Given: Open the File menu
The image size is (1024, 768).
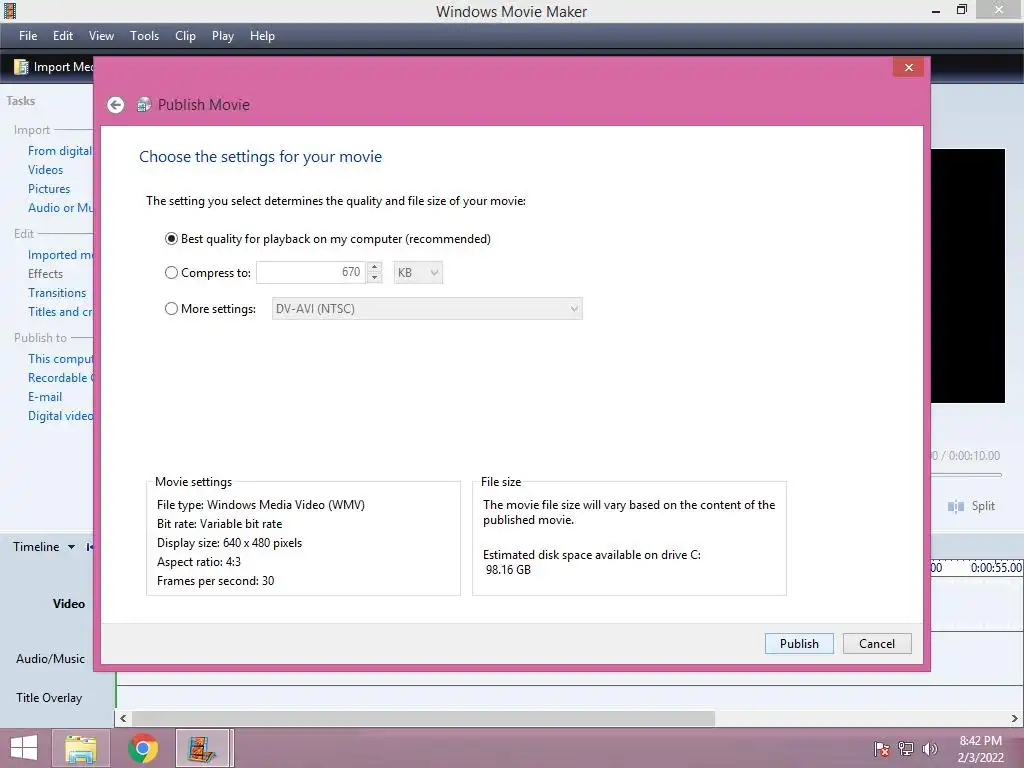Looking at the screenshot, I should 28,36.
